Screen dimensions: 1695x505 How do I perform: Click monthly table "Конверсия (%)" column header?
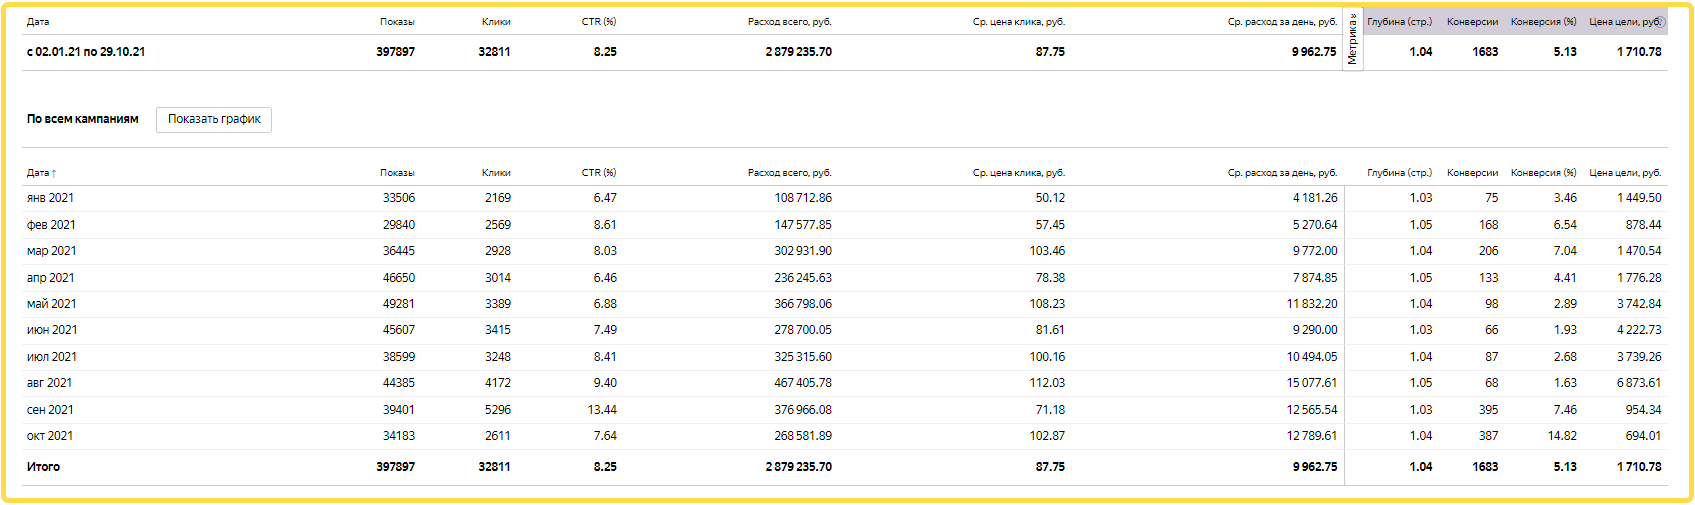point(1543,173)
